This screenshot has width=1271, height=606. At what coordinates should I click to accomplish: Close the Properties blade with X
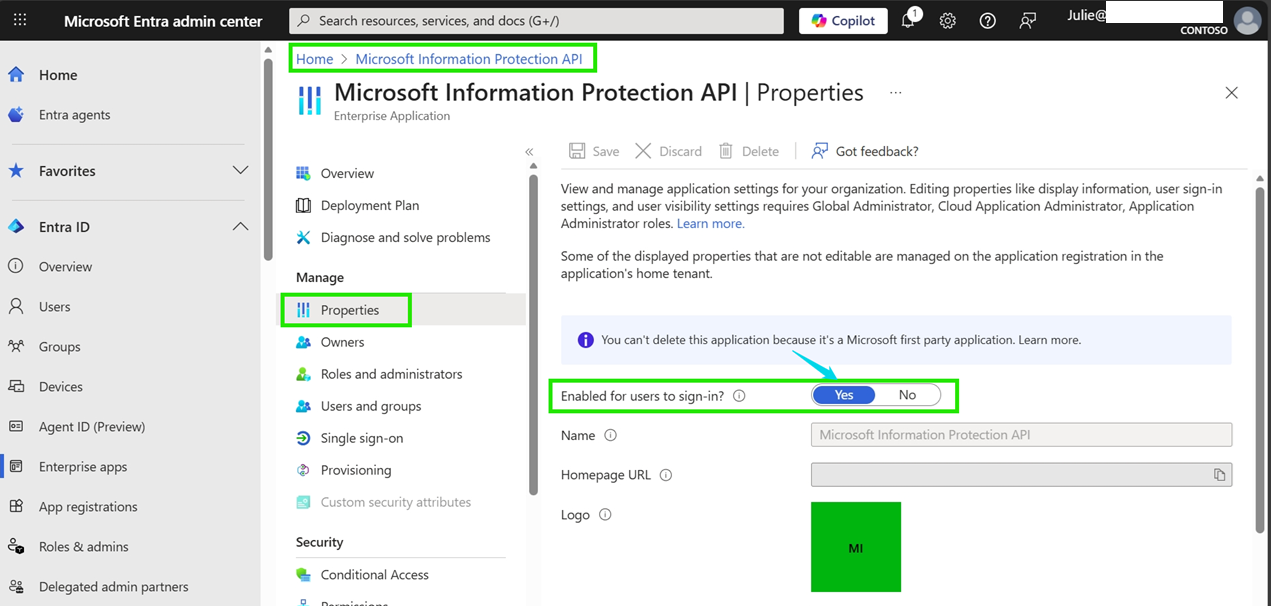click(1231, 93)
